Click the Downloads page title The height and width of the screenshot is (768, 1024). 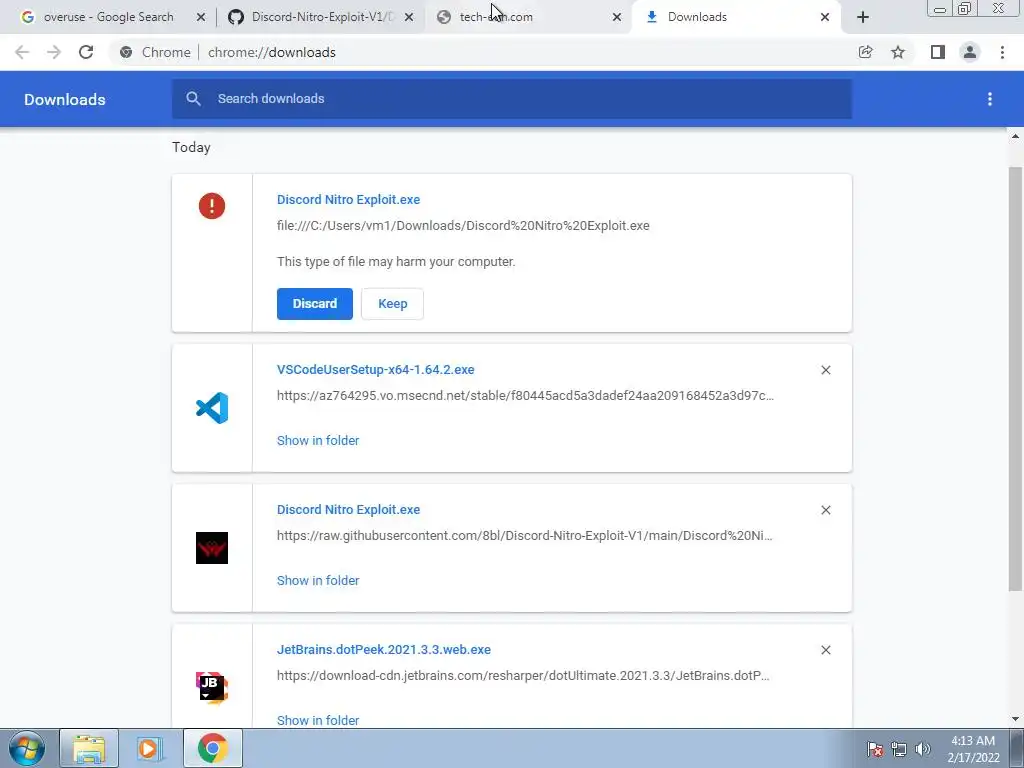point(65,99)
